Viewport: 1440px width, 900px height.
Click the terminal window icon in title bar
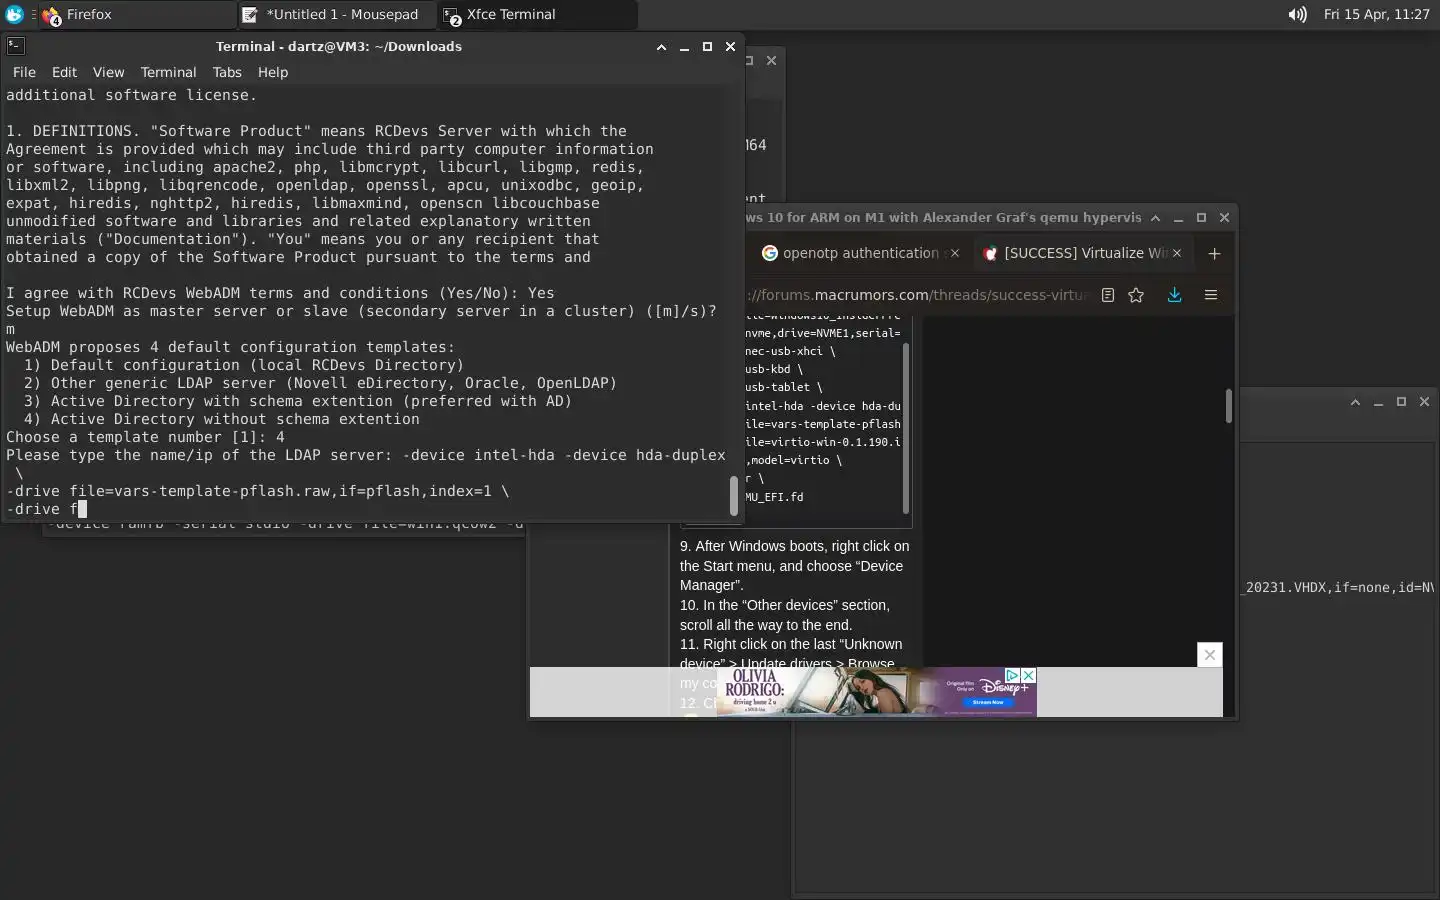click(15, 46)
